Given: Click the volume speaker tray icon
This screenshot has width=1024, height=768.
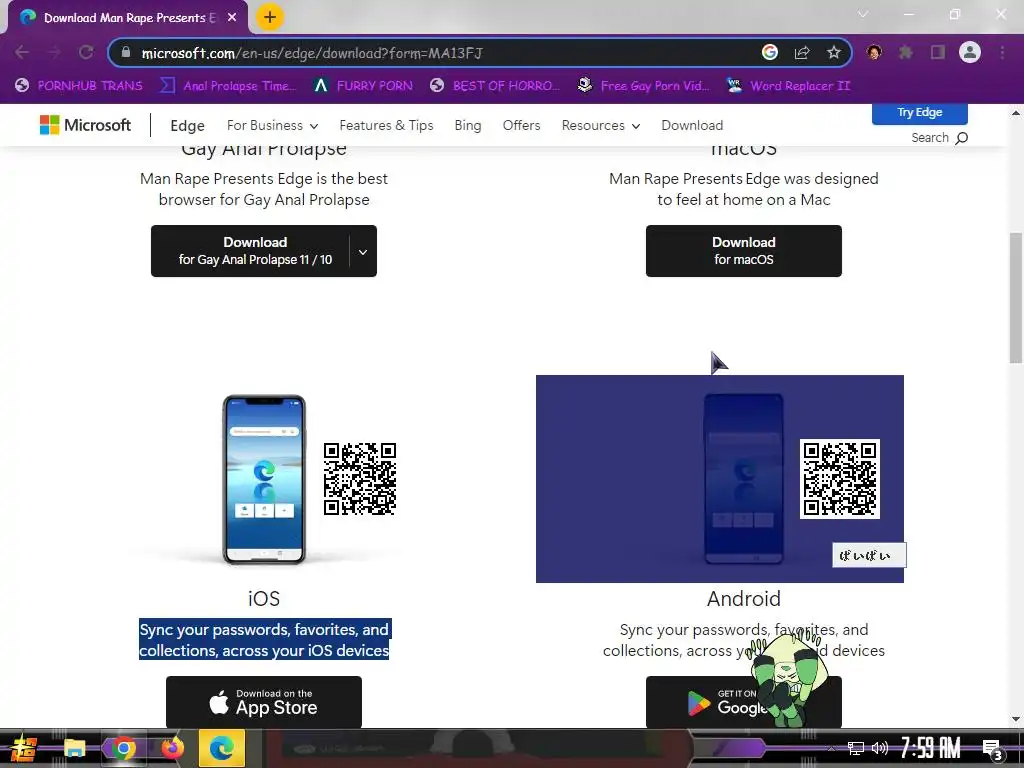Looking at the screenshot, I should pos(880,748).
